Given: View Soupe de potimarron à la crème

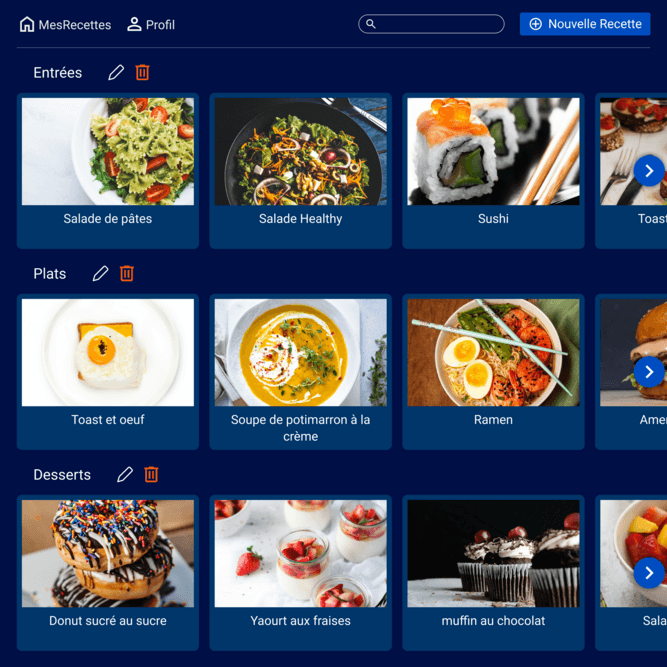Looking at the screenshot, I should (300, 372).
